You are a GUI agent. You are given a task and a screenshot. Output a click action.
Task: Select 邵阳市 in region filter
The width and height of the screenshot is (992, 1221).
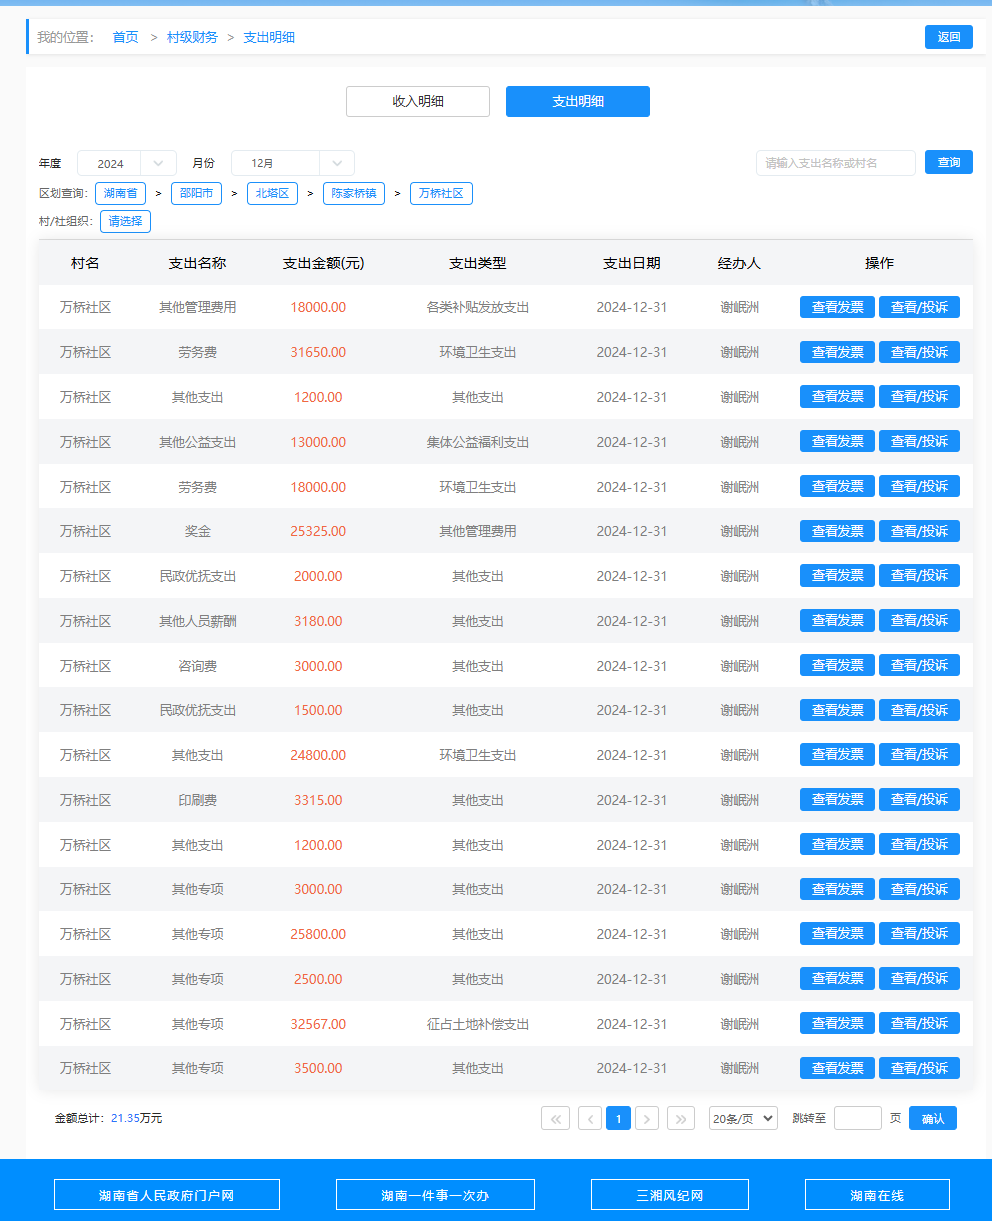tap(197, 193)
